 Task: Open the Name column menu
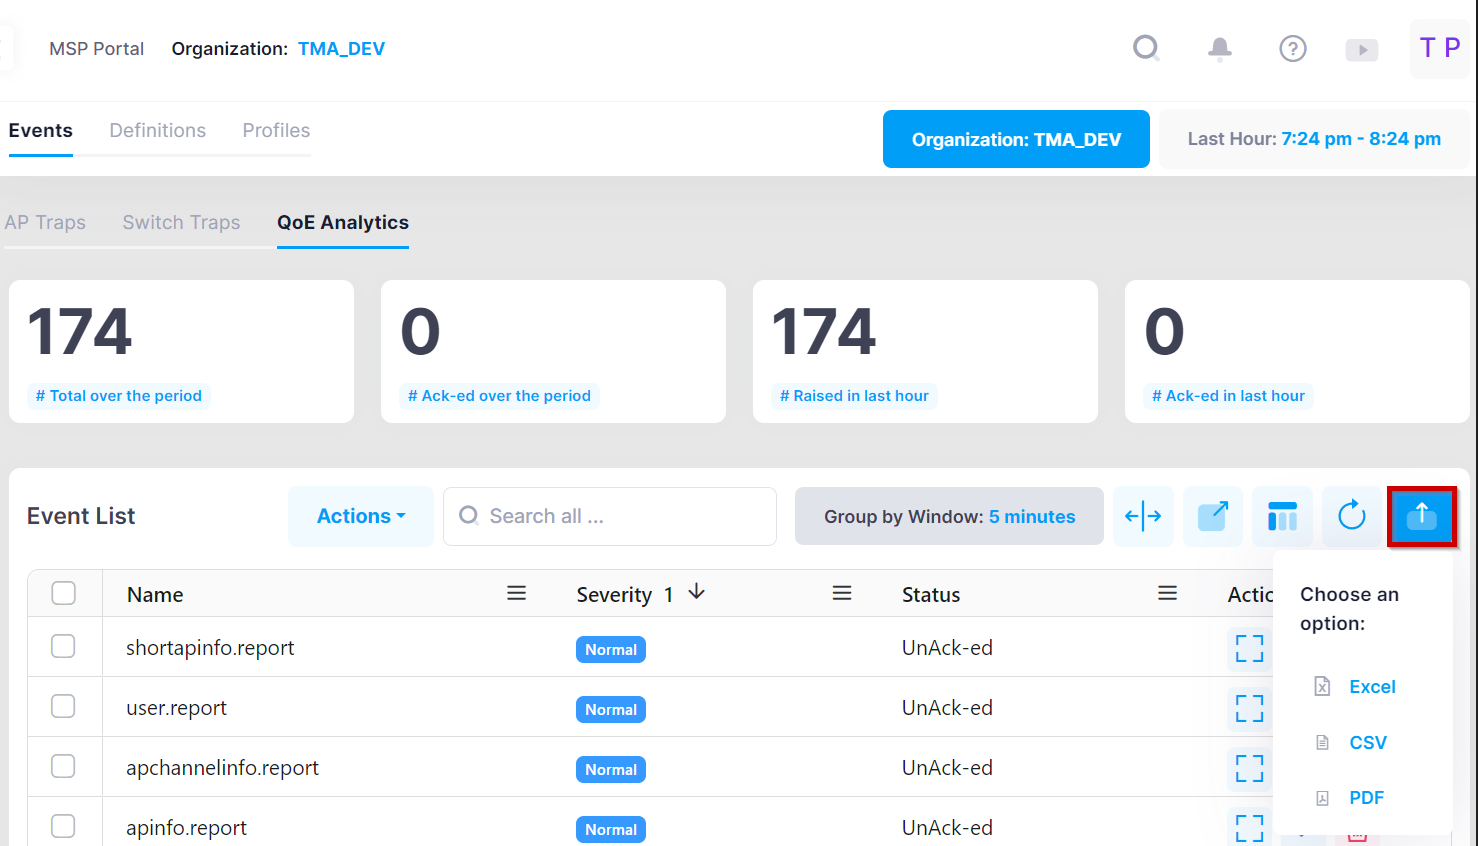[x=516, y=593]
